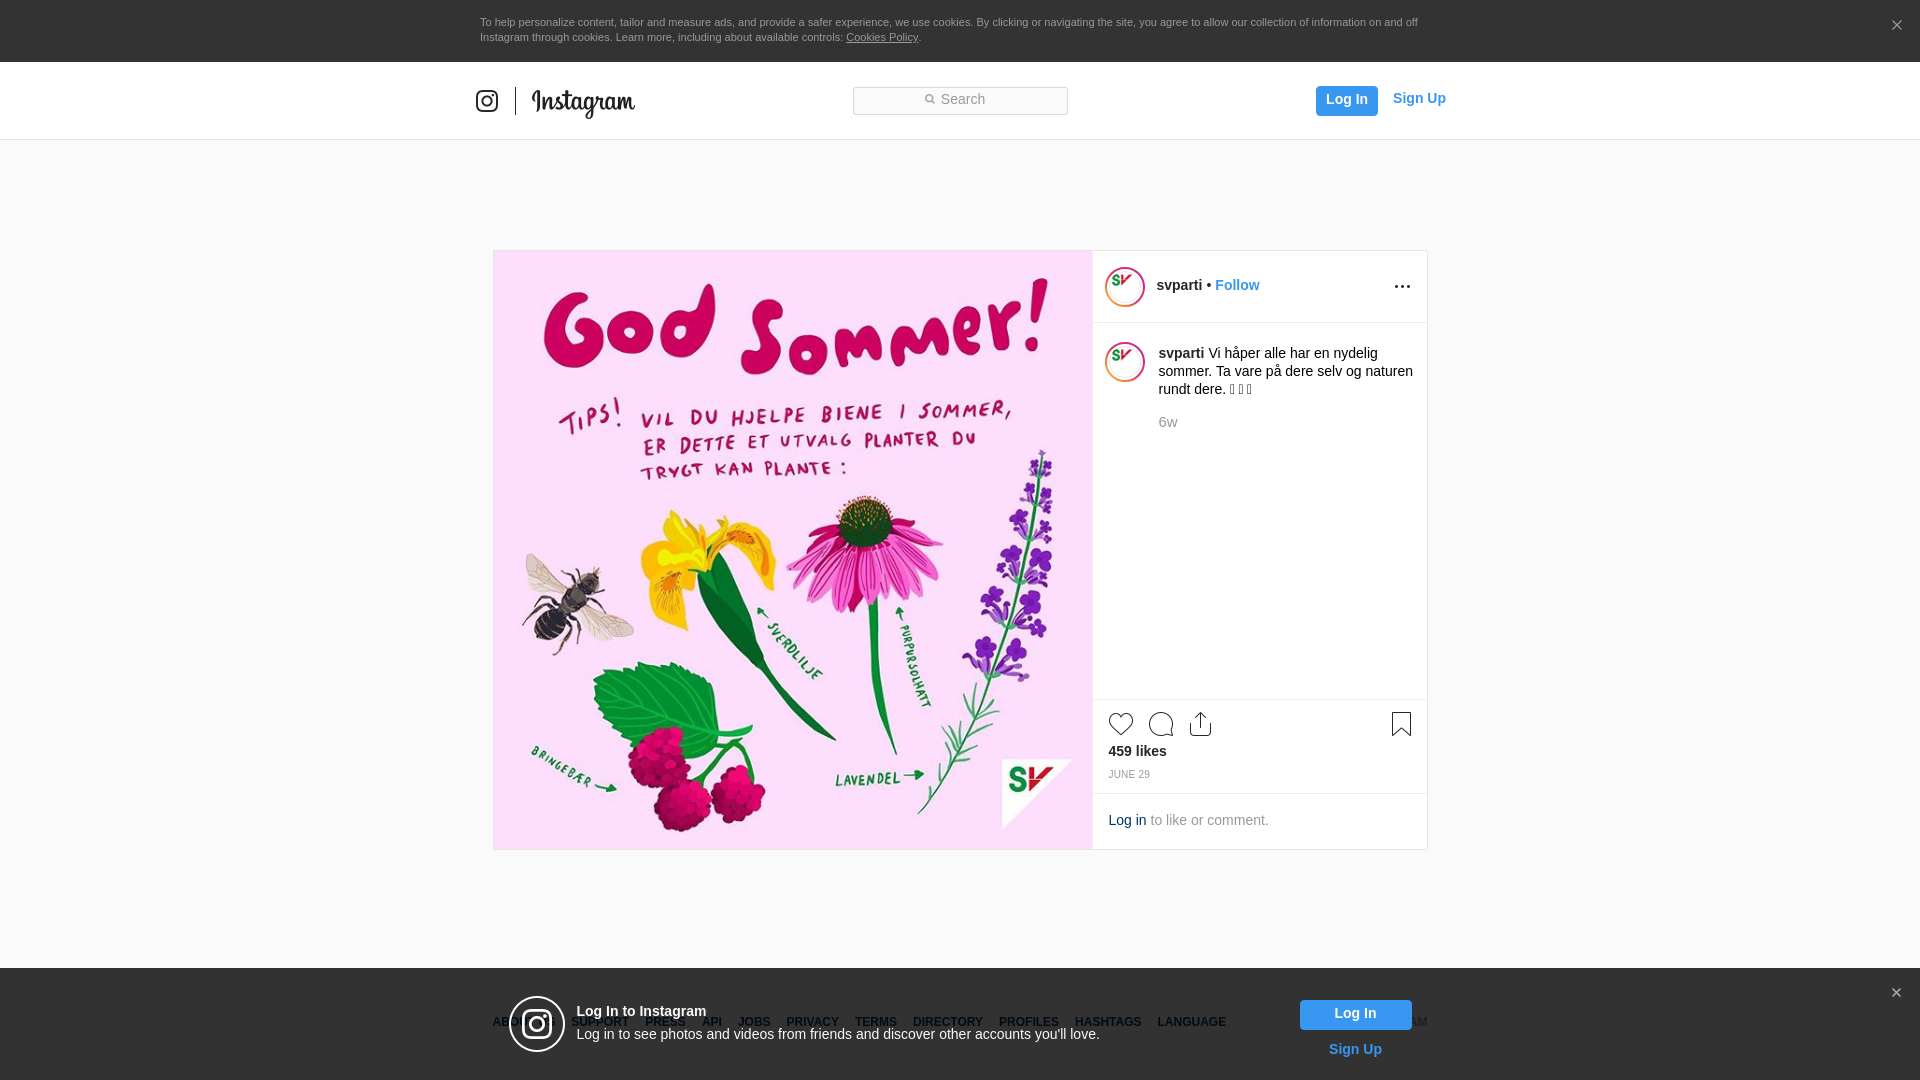Open the PROFILES footer link
The width and height of the screenshot is (1920, 1080).
(1028, 1022)
